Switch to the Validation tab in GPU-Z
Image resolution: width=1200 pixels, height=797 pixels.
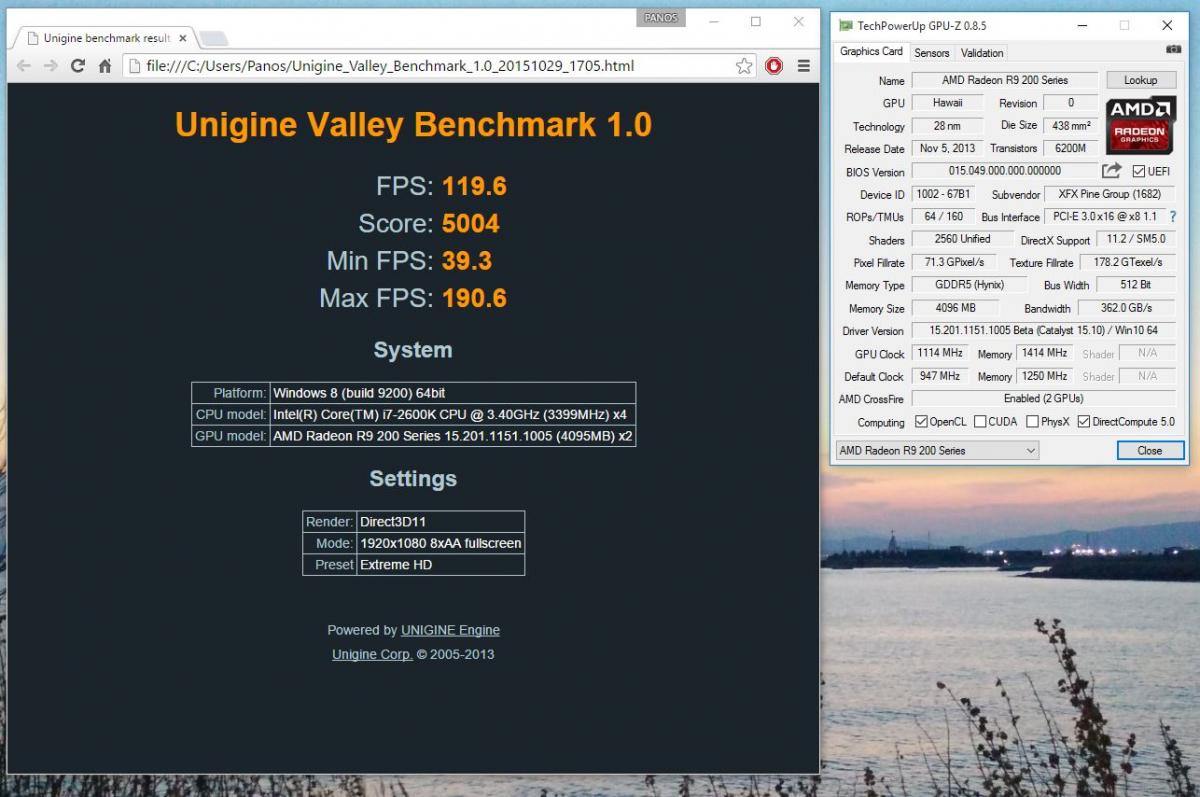click(x=982, y=53)
